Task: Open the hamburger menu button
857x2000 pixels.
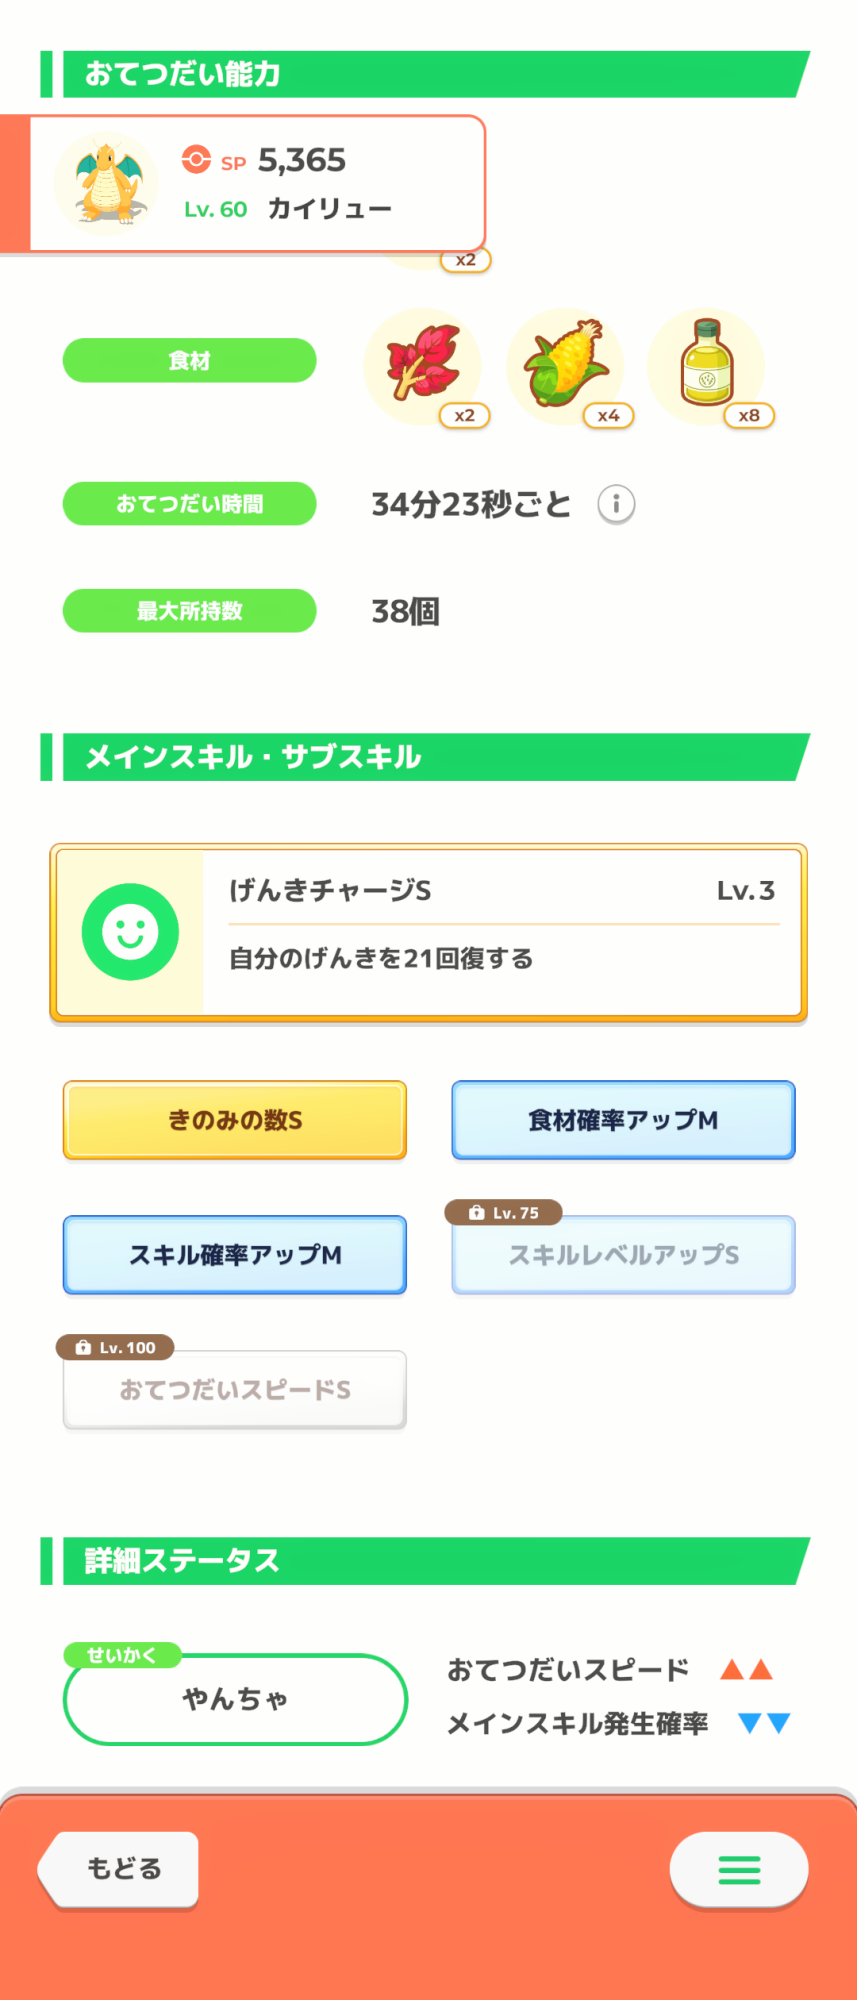Action: click(739, 1869)
